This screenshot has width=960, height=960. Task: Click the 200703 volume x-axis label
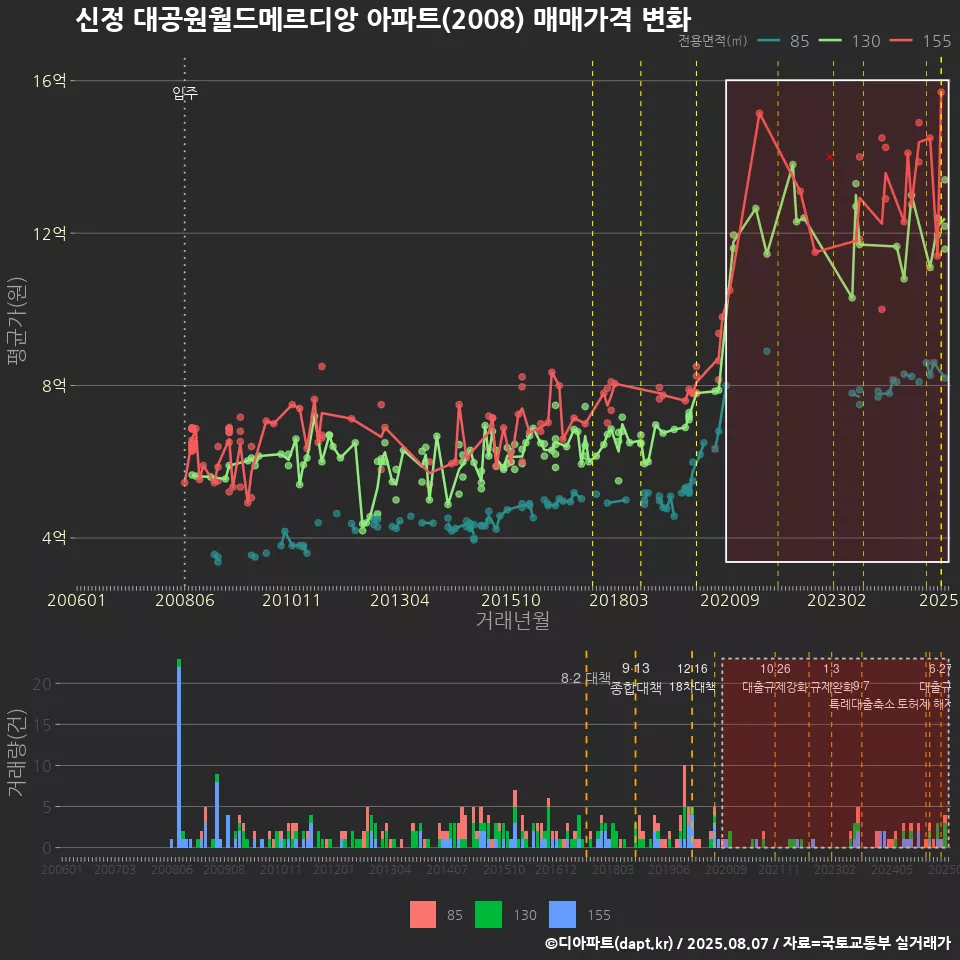[x=115, y=869]
